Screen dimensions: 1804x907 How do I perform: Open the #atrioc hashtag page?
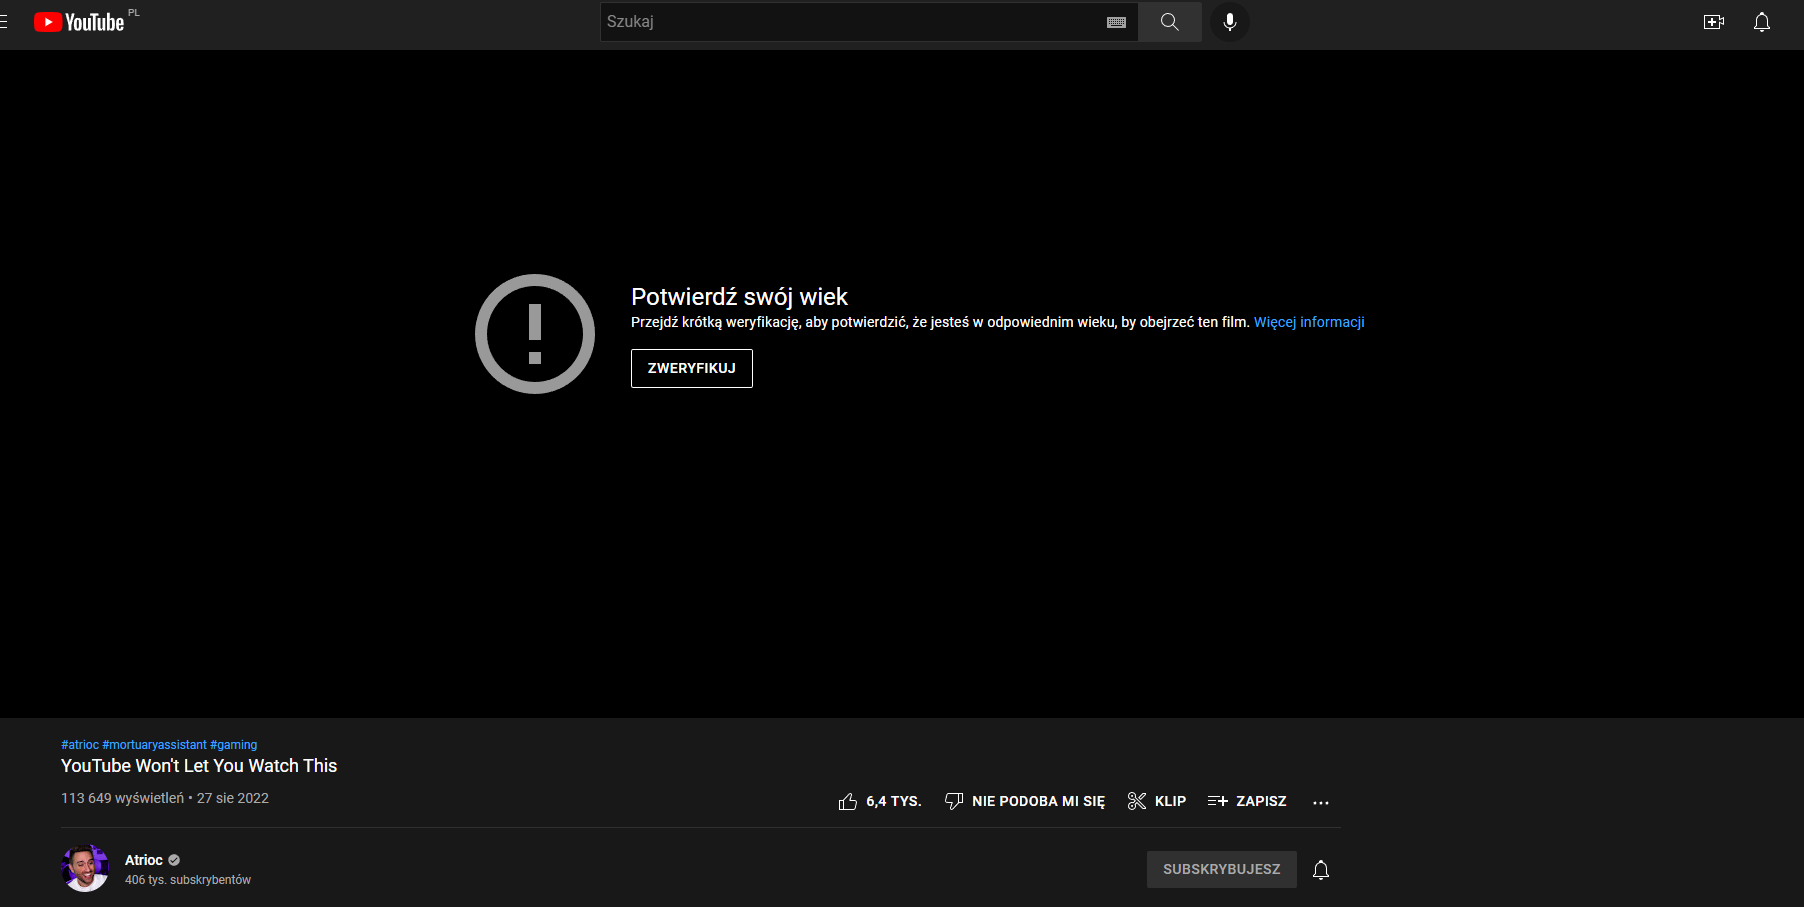(x=79, y=744)
